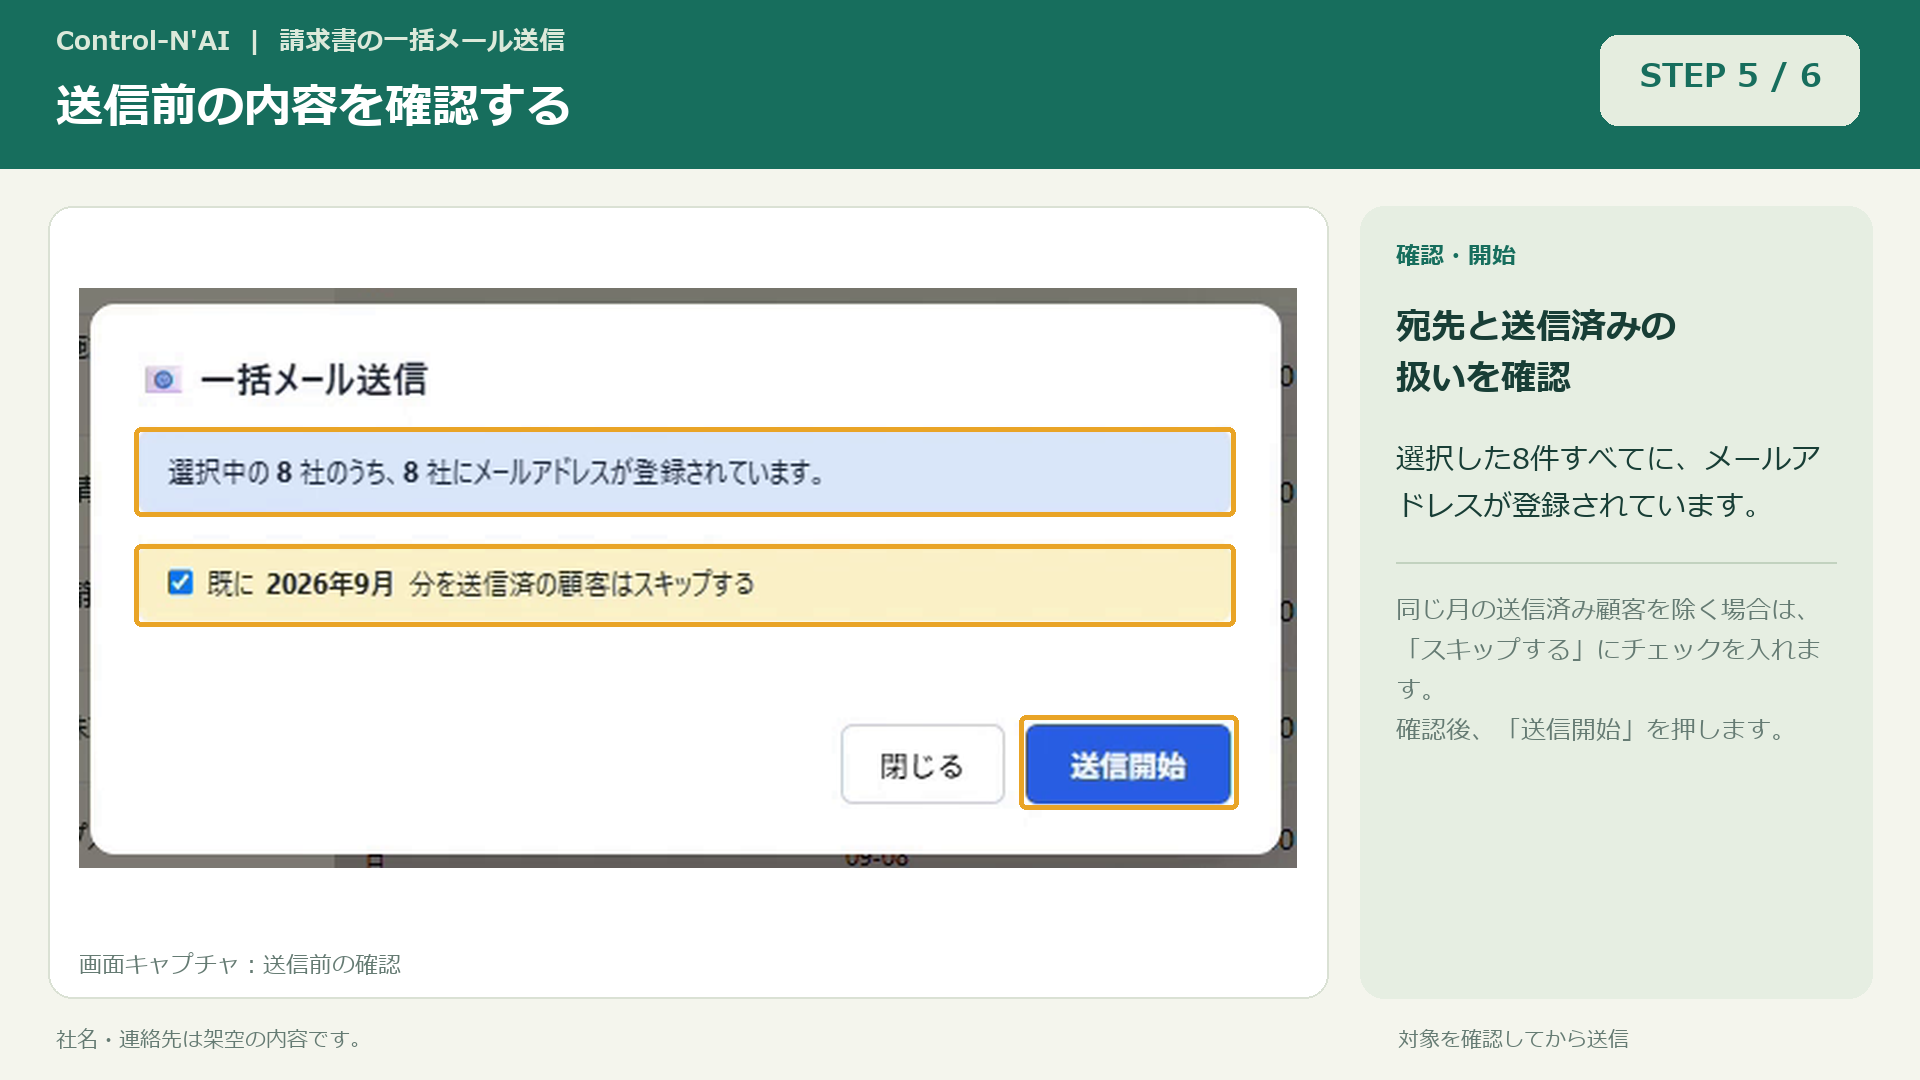Click the Control-N'AI header label
The width and height of the screenshot is (1920, 1080).
click(x=143, y=41)
